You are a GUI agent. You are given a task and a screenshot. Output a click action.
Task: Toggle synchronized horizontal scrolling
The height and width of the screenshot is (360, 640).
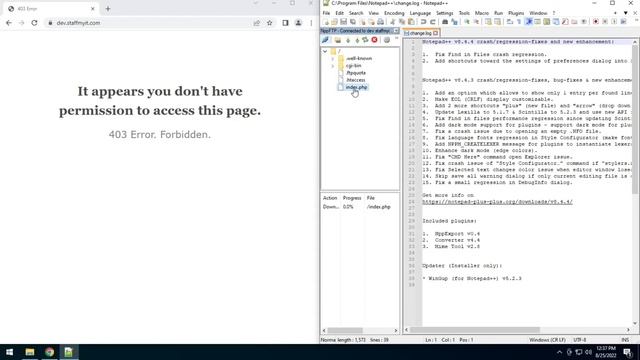click(498, 22)
